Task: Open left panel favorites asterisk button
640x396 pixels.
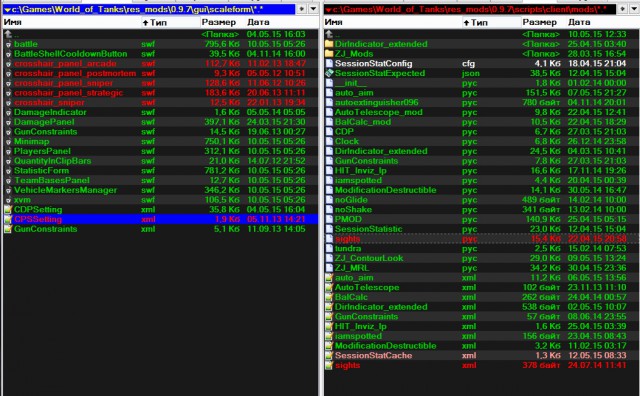Action: 302,9
